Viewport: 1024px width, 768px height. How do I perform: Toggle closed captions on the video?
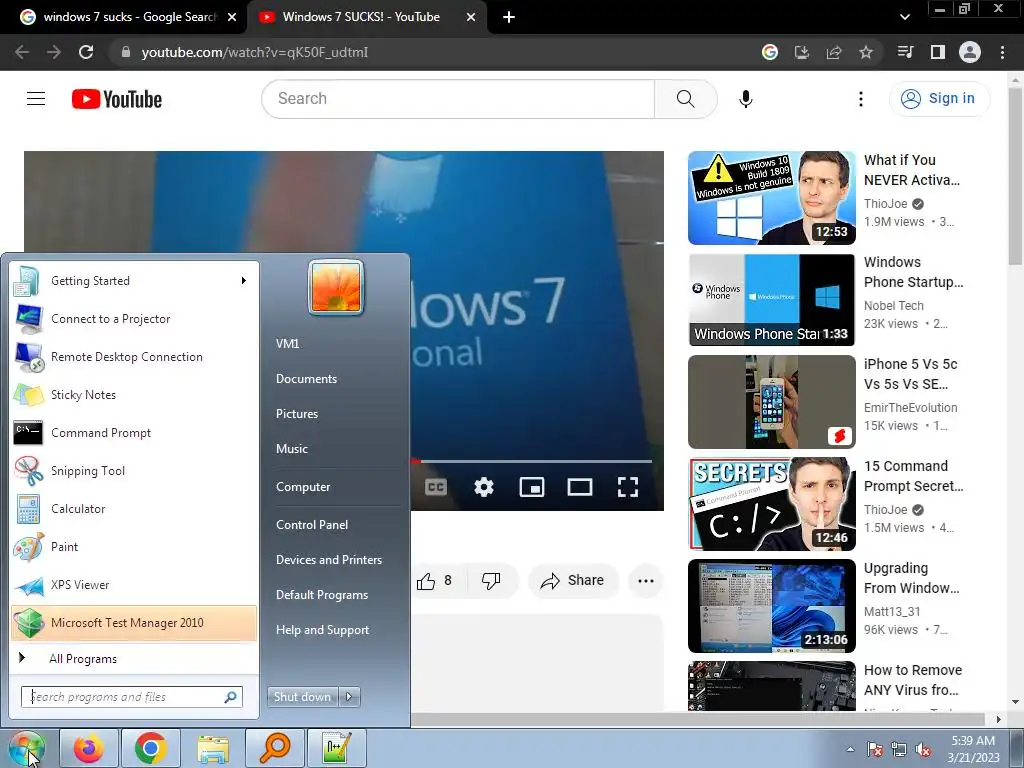pyautogui.click(x=436, y=487)
